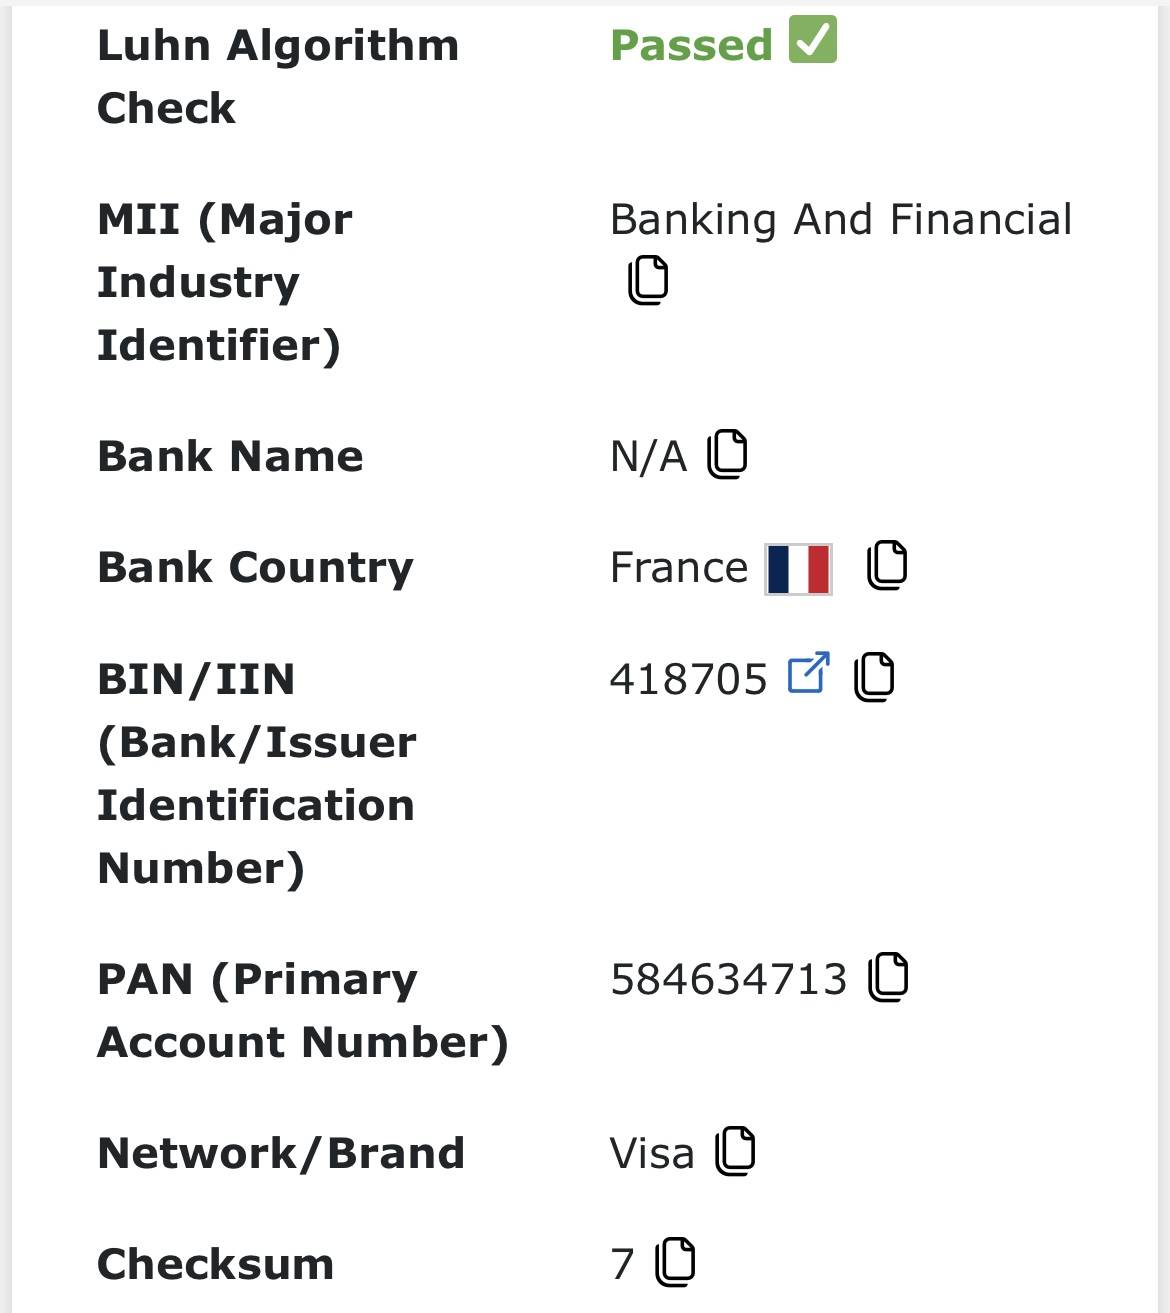Select the PAN value 584634713 text

pyautogui.click(x=728, y=979)
